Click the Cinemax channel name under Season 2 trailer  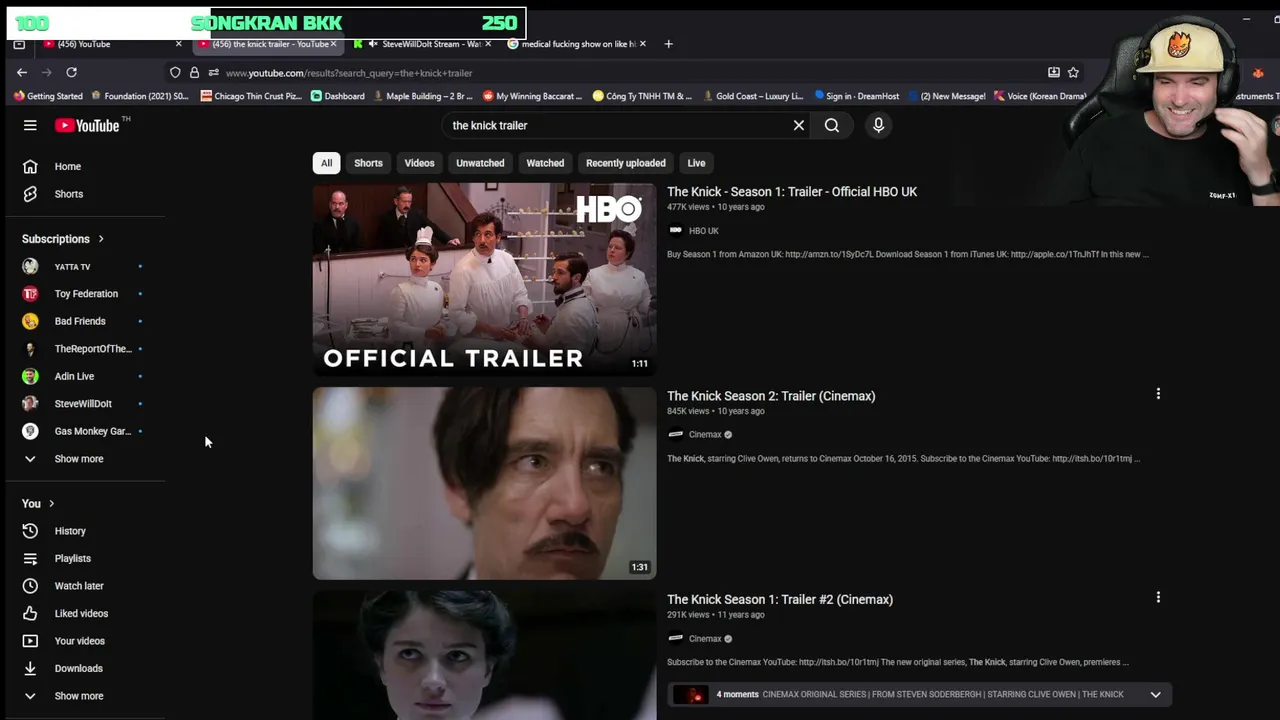705,434
